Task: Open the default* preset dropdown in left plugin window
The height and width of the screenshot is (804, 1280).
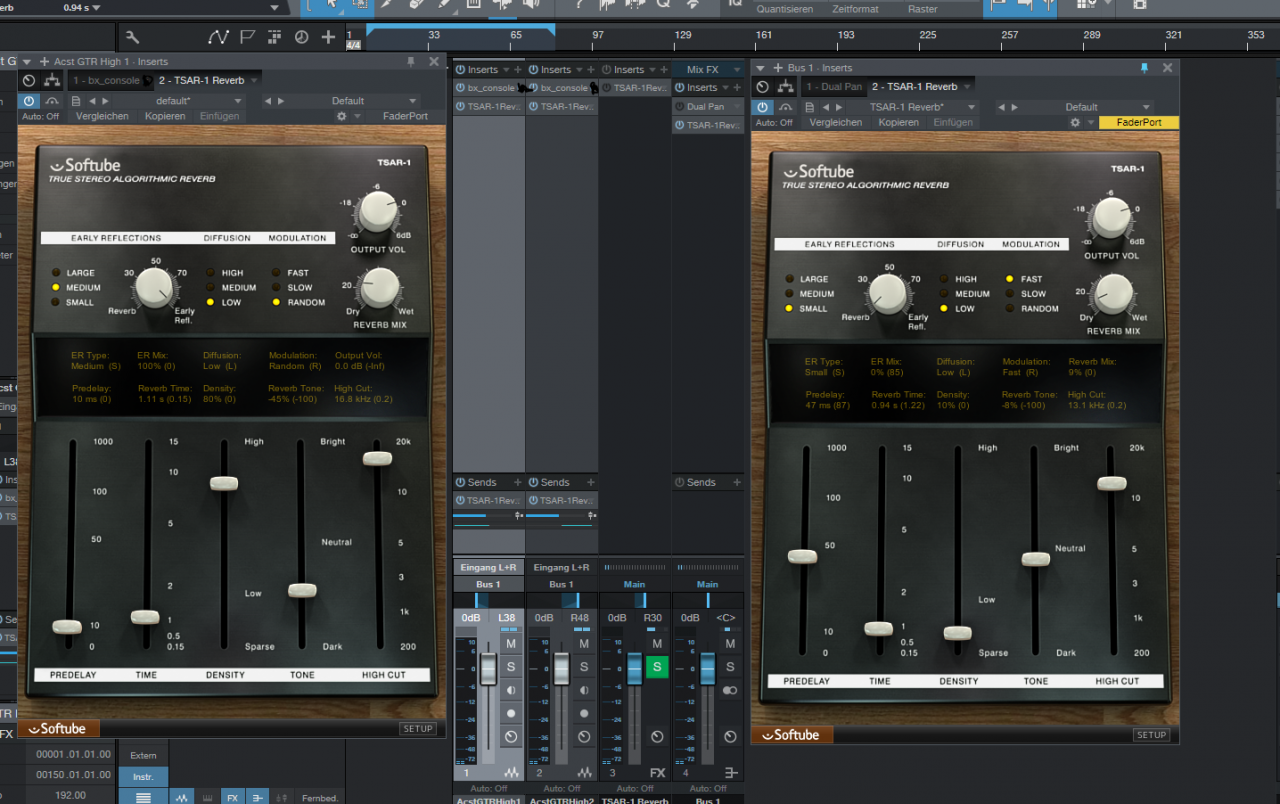Action: (178, 101)
